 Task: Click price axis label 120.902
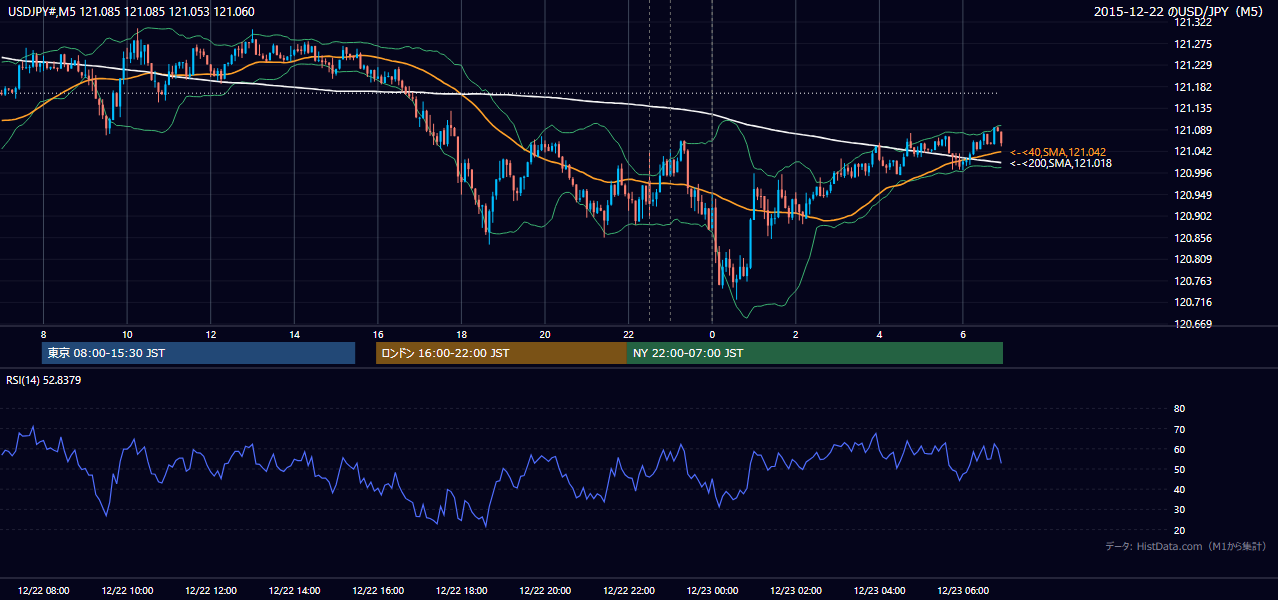[1193, 216]
